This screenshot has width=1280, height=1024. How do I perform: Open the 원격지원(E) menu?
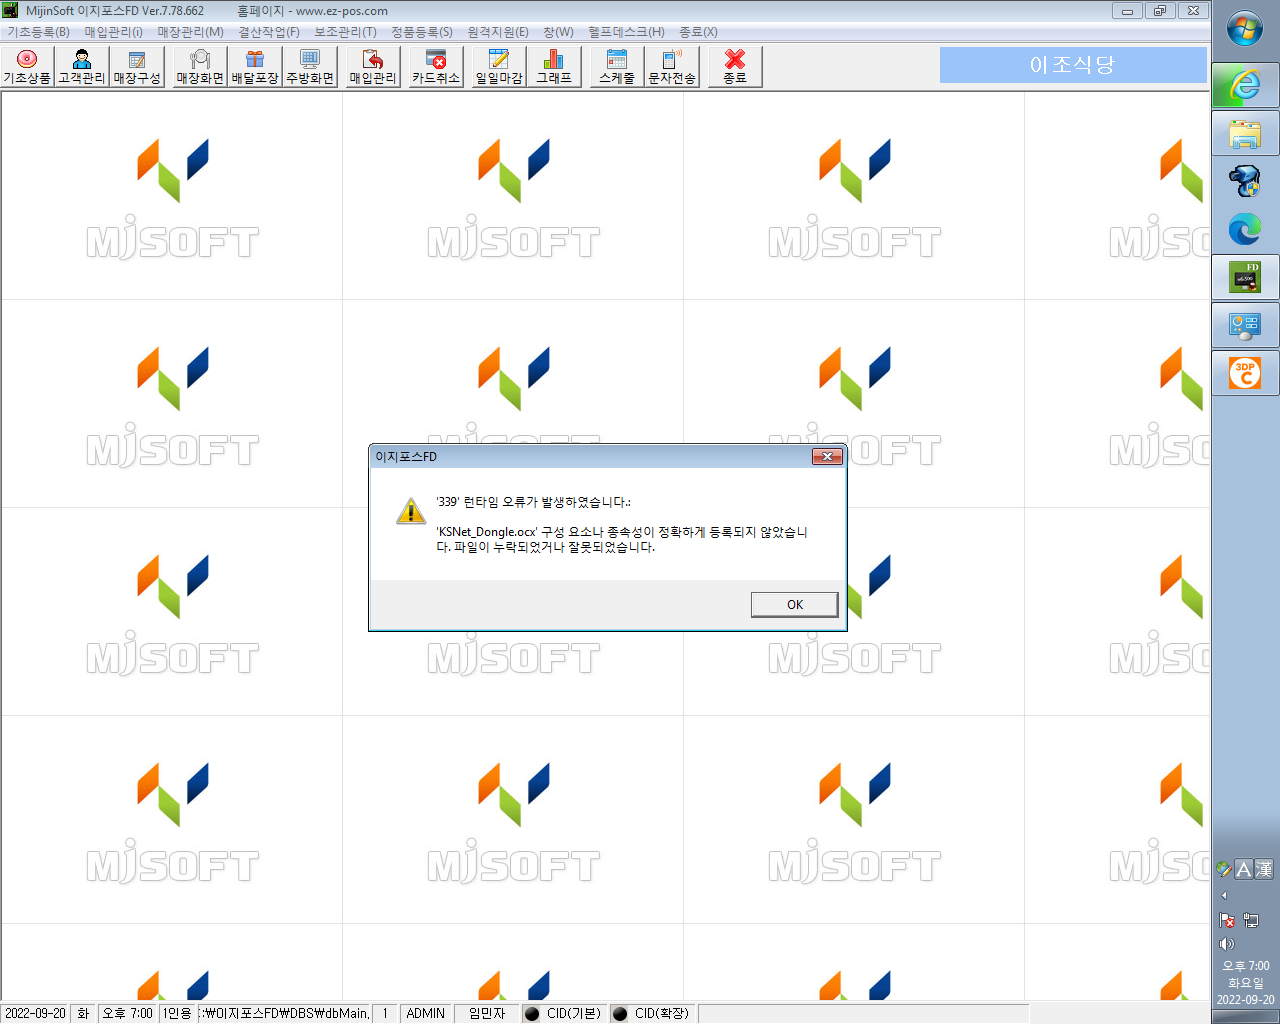pos(498,32)
